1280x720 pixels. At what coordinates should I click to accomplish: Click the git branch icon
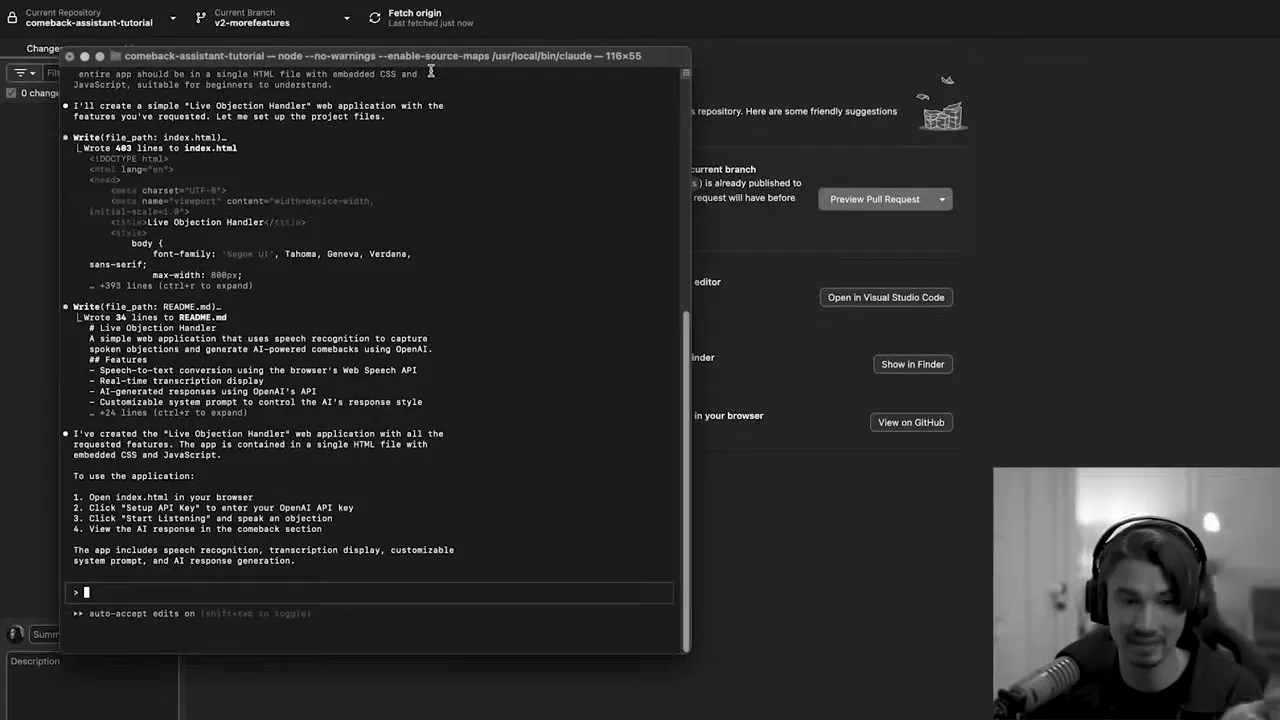[x=201, y=18]
